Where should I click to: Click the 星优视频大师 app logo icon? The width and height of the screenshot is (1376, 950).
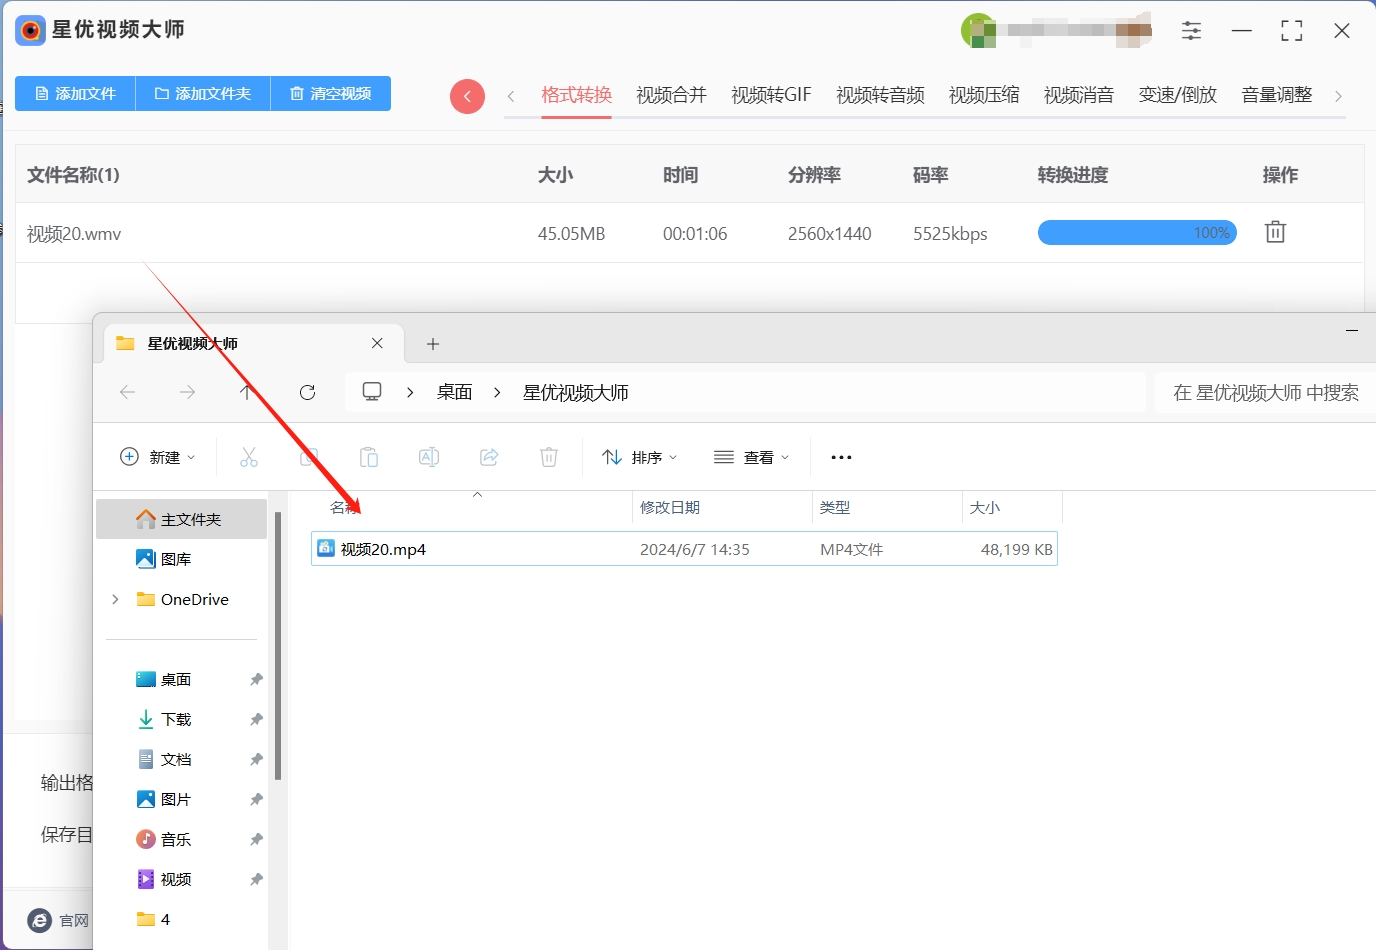coord(30,30)
